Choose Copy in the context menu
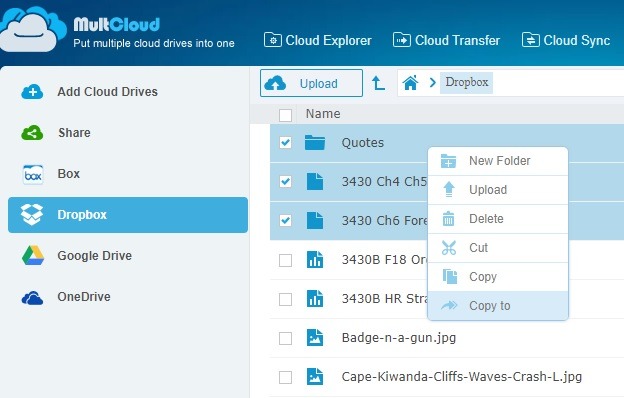Viewport: 624px width, 398px height. click(x=498, y=277)
